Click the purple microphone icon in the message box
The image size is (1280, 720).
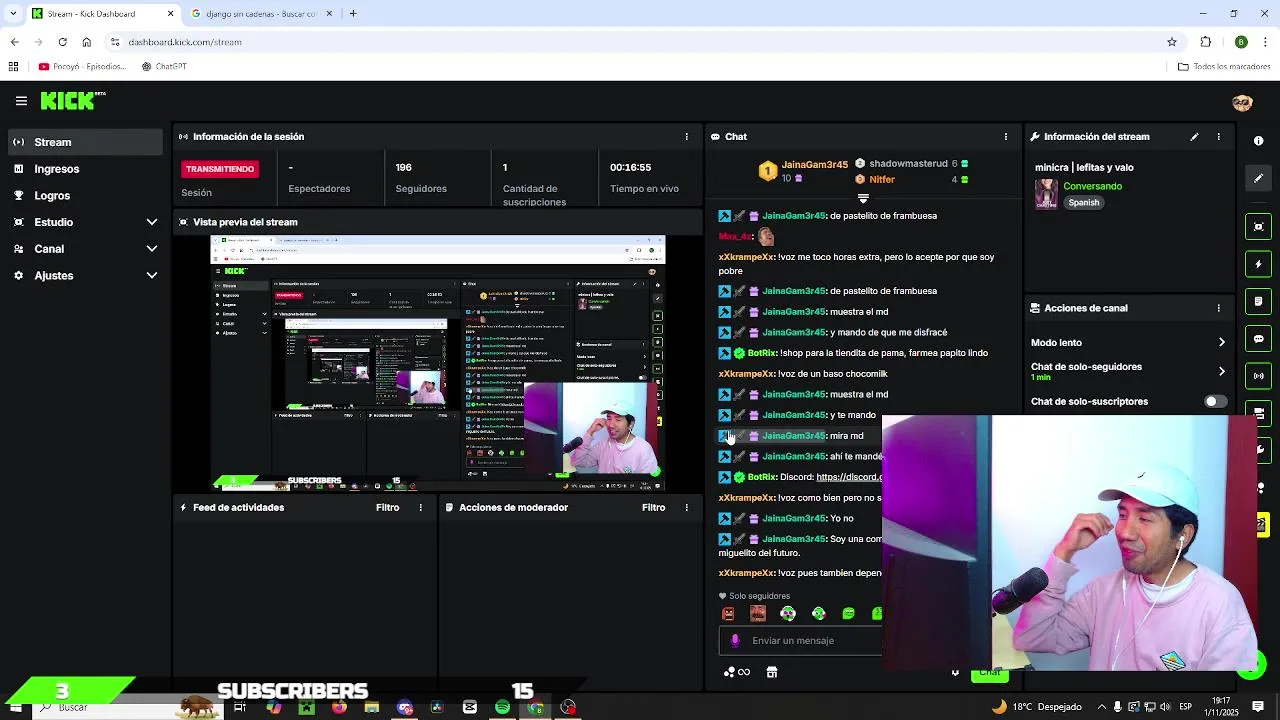(x=735, y=641)
